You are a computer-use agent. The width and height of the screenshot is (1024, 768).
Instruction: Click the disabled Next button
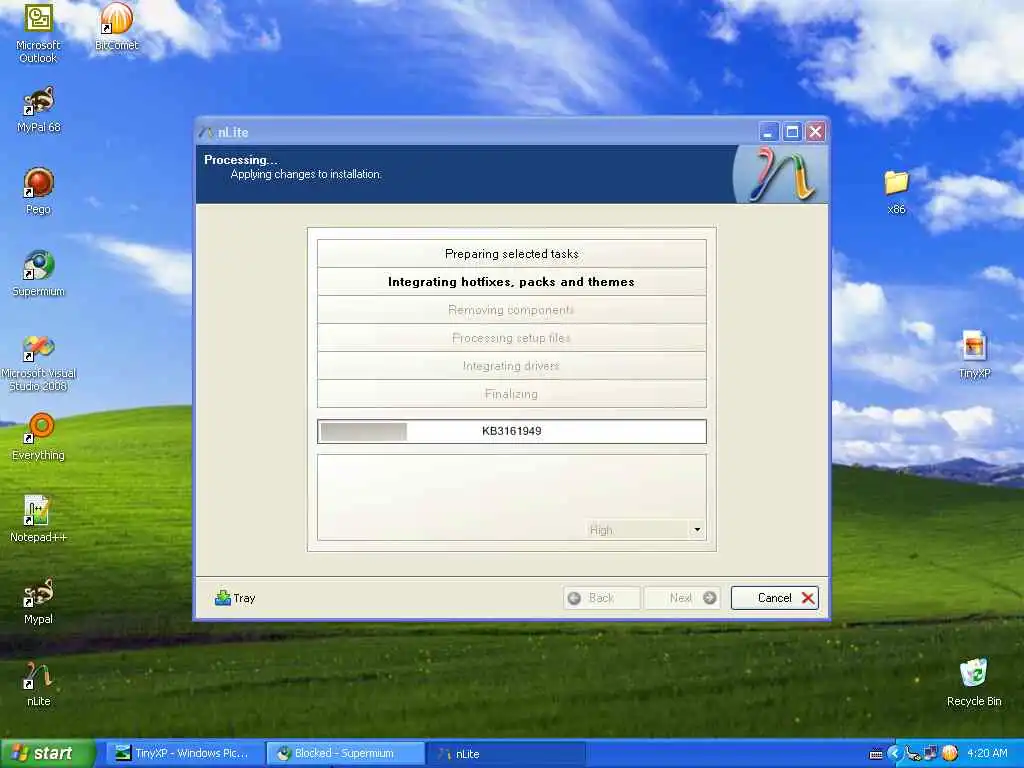point(682,598)
